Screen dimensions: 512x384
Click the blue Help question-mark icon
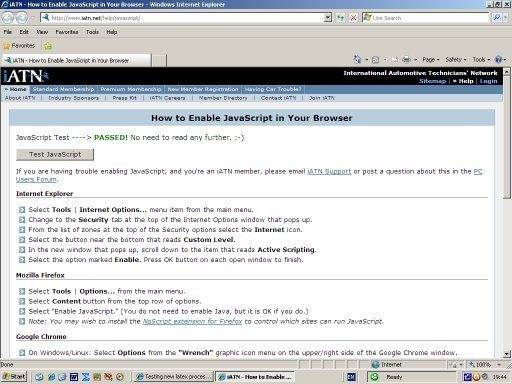[x=498, y=60]
